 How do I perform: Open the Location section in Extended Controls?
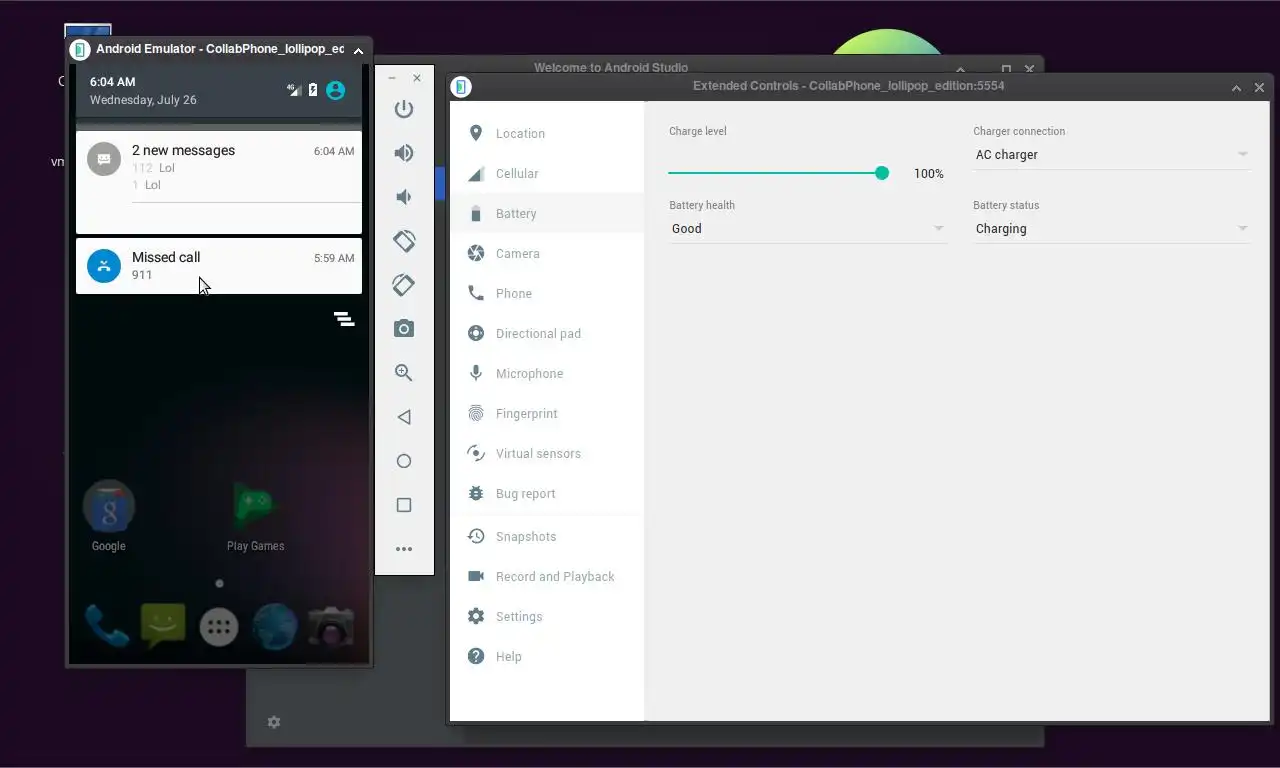coord(547,133)
